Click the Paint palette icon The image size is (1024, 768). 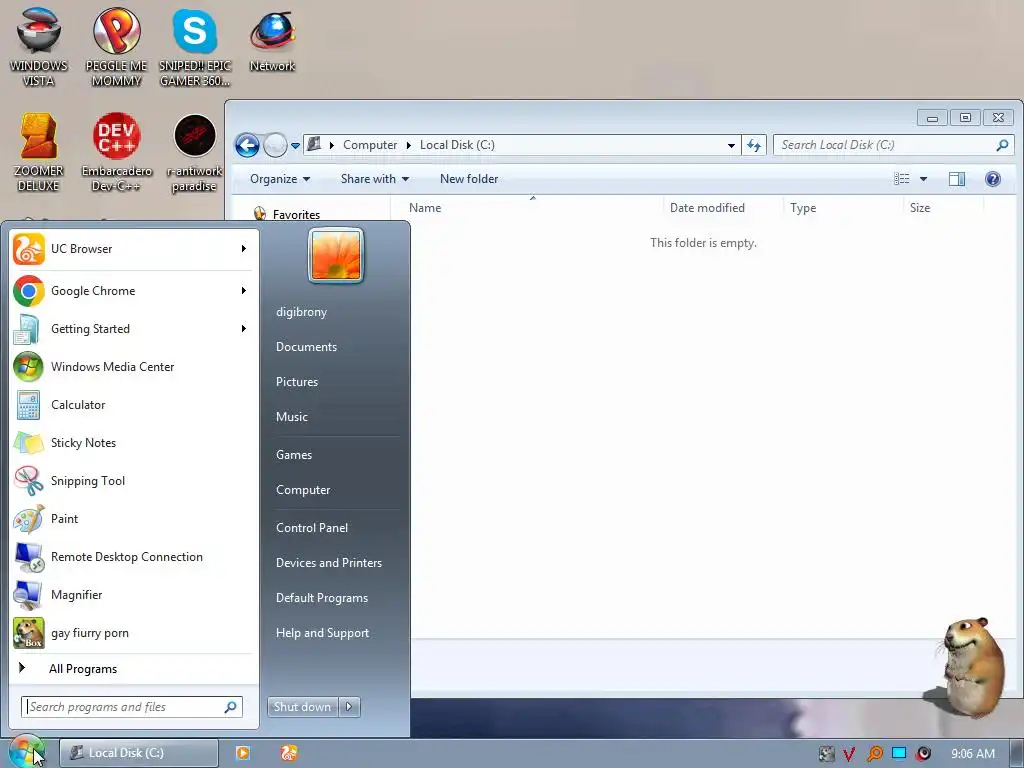[29, 519]
